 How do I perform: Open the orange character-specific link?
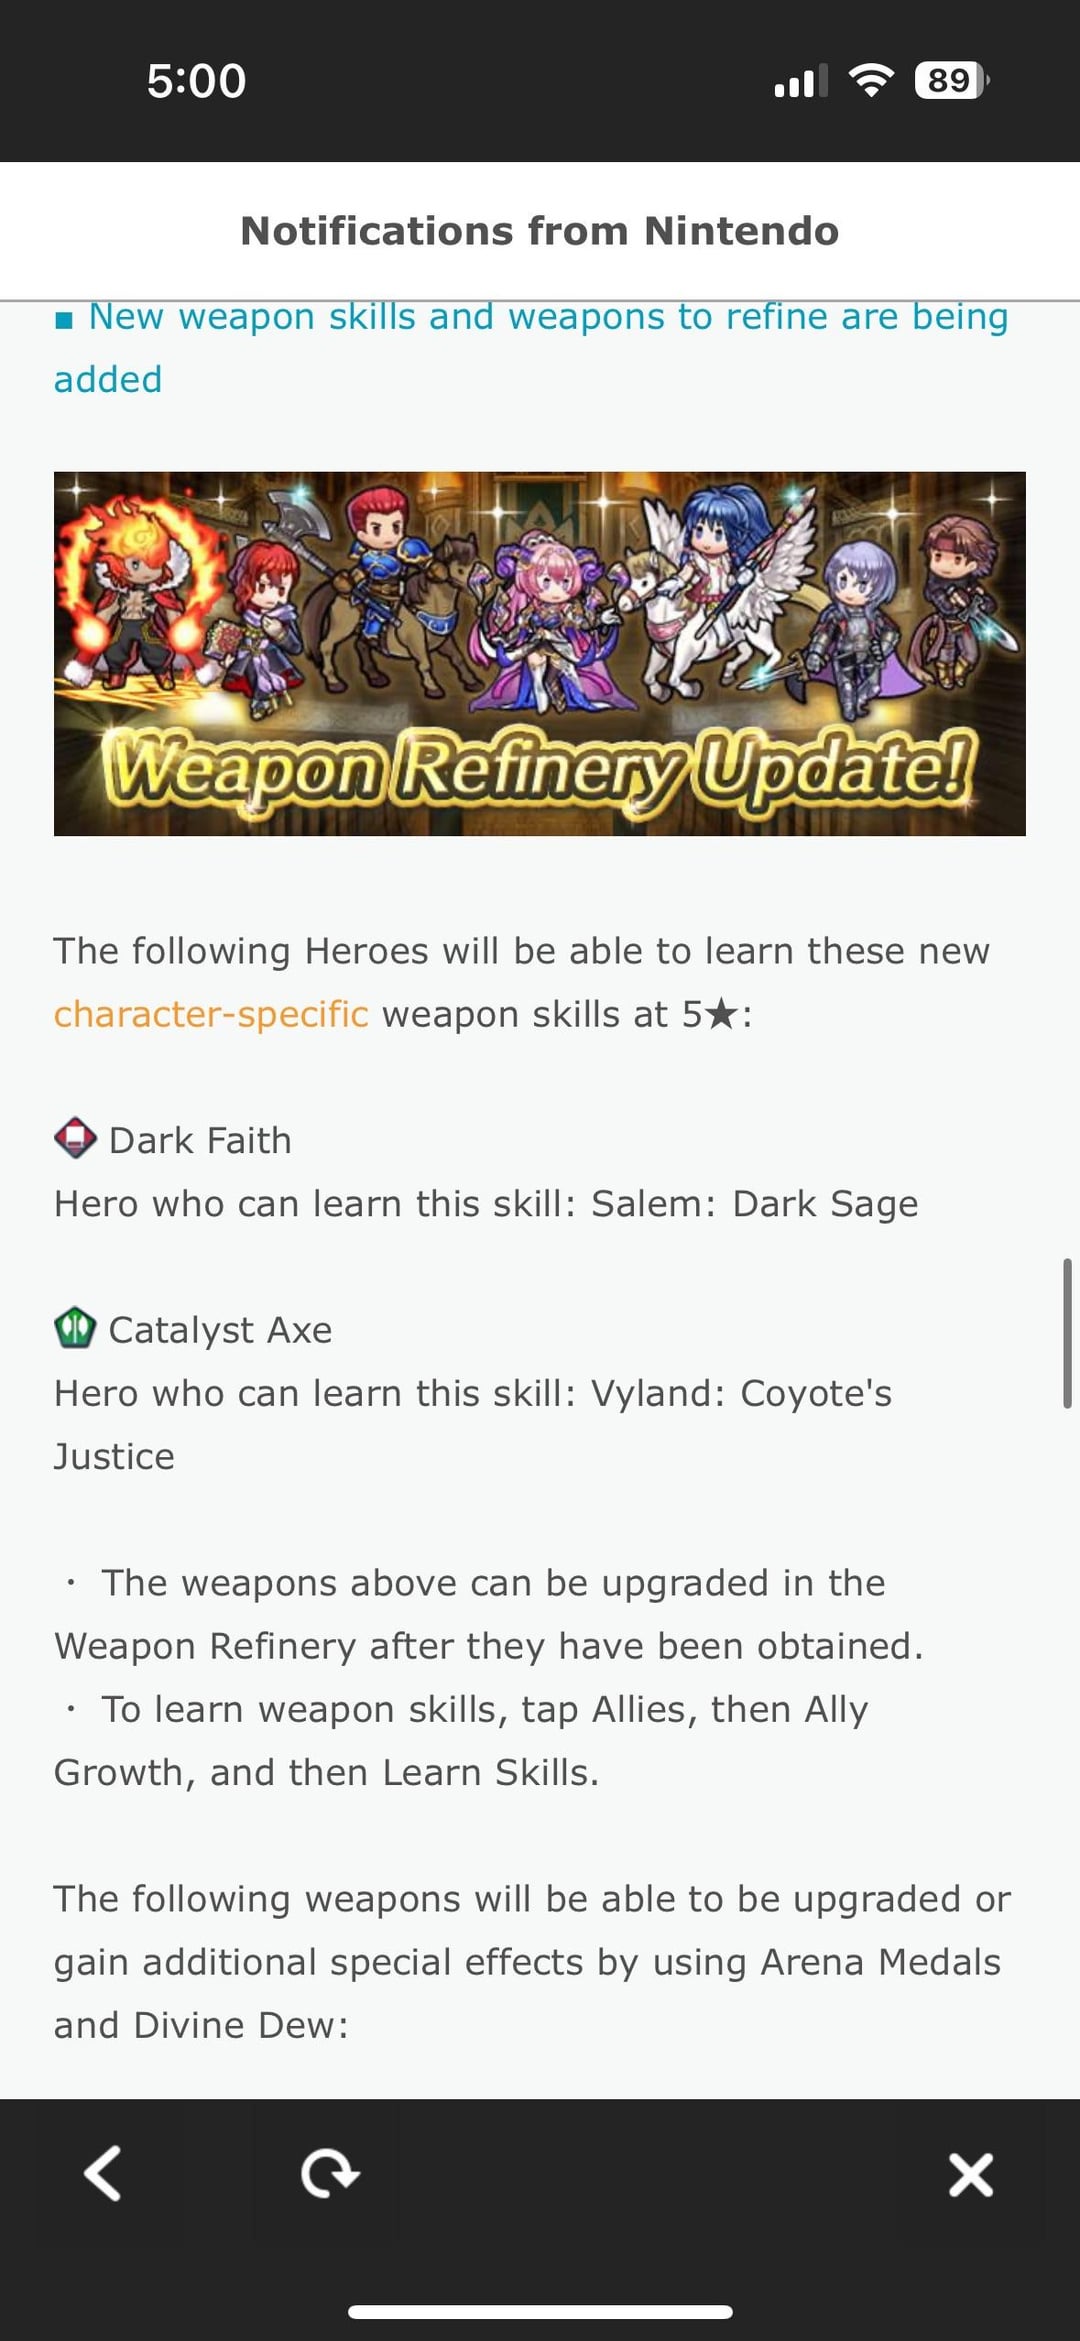(211, 1014)
